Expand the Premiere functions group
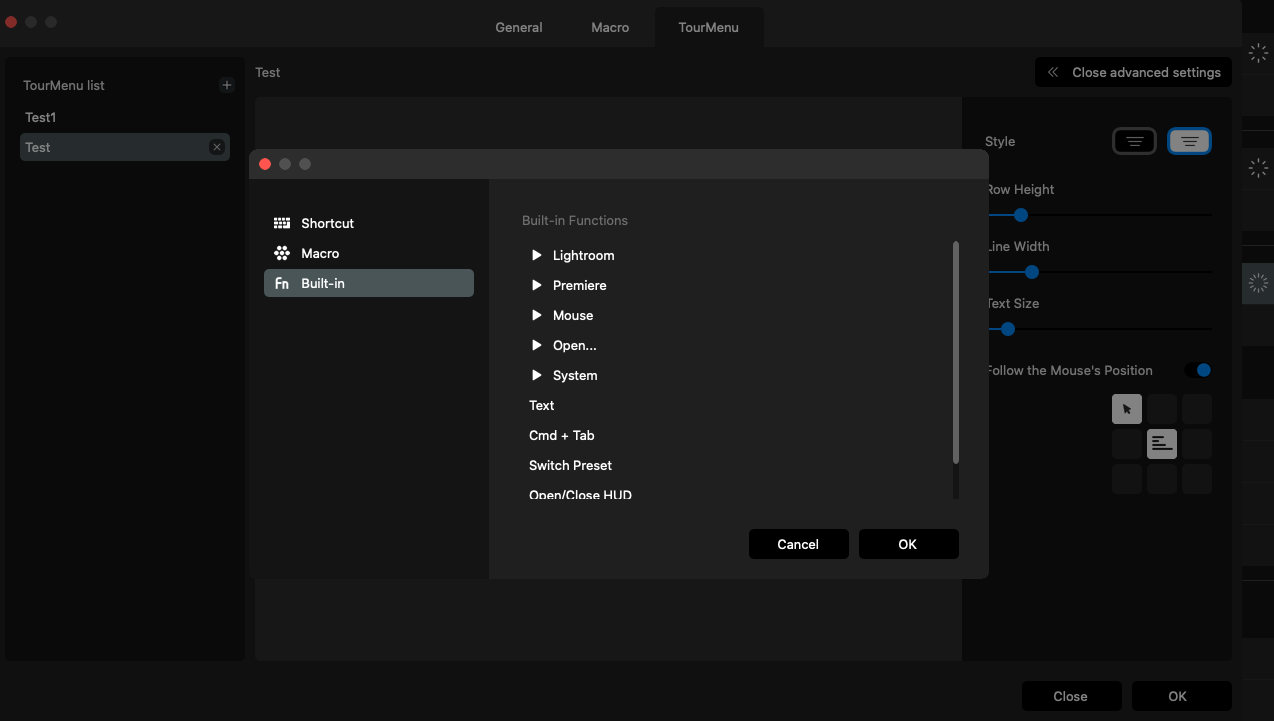Screen dimensions: 1274x721 [x=537, y=285]
